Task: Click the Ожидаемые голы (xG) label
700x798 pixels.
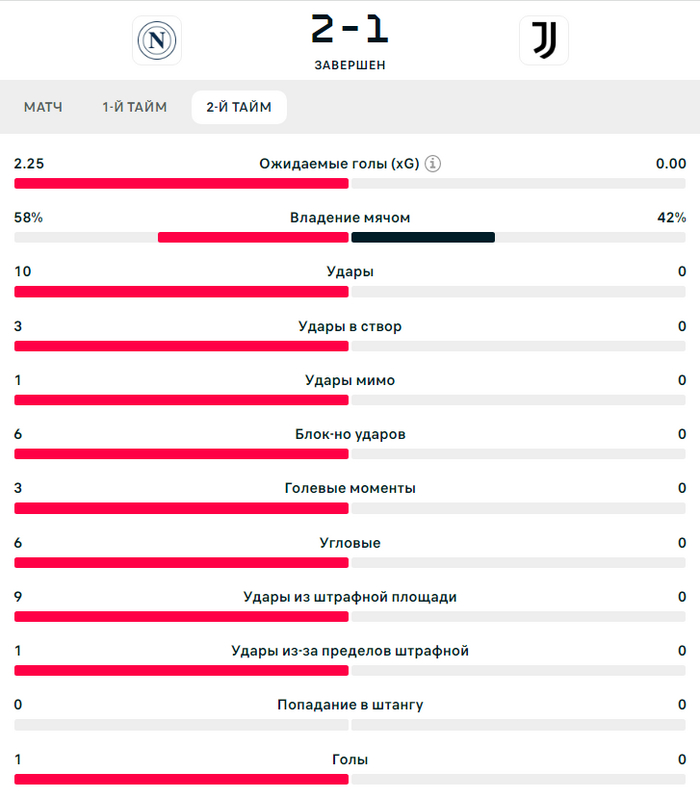Action: click(339, 164)
